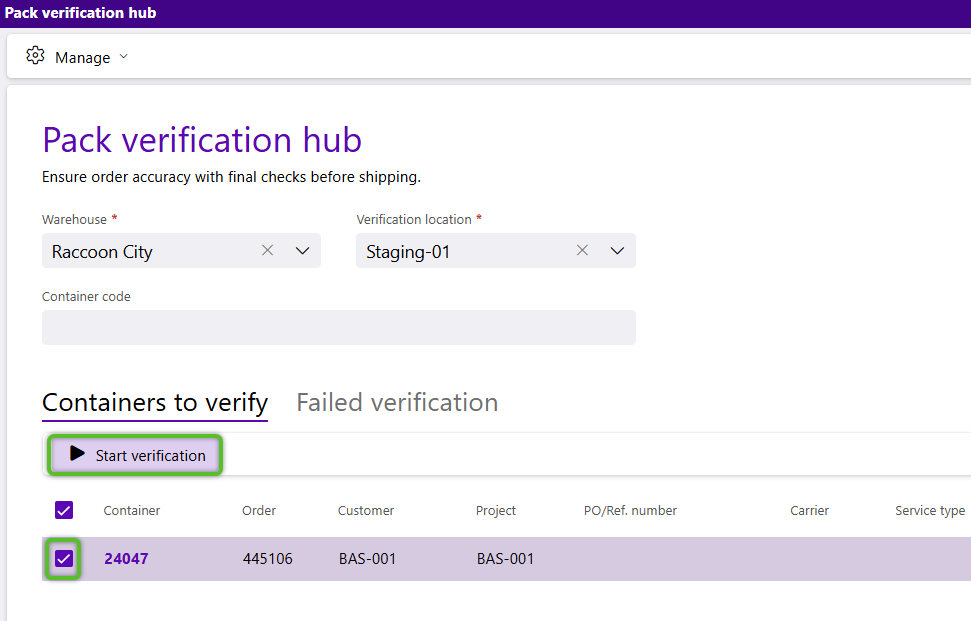
Task: Sort by the Order column header
Action: click(259, 510)
